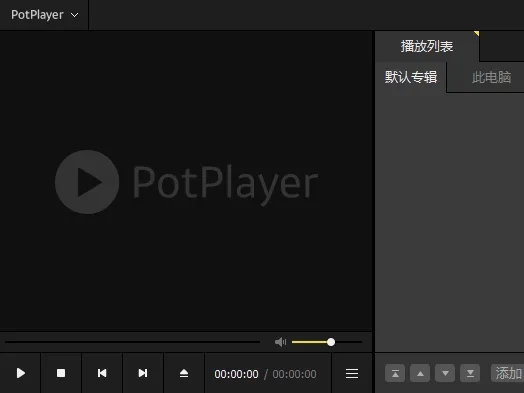Image resolution: width=524 pixels, height=393 pixels.
Task: Move the playlist item to the bottom
Action: [470, 373]
